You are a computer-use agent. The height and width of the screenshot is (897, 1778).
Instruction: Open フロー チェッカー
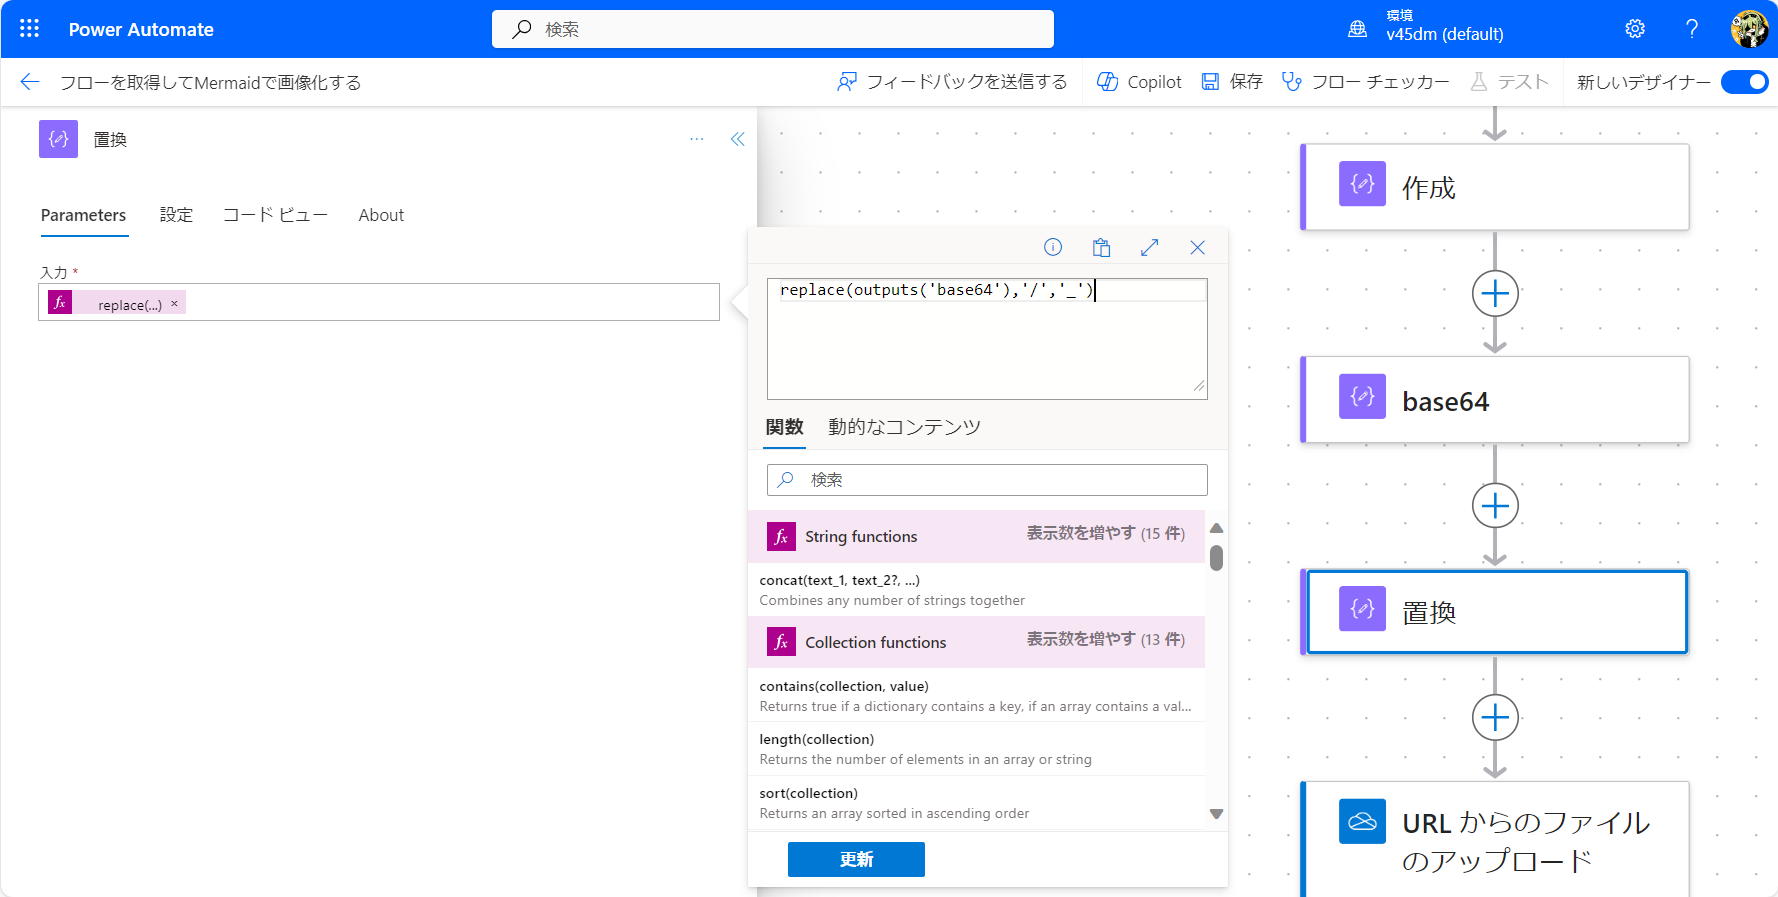pyautogui.click(x=1365, y=82)
